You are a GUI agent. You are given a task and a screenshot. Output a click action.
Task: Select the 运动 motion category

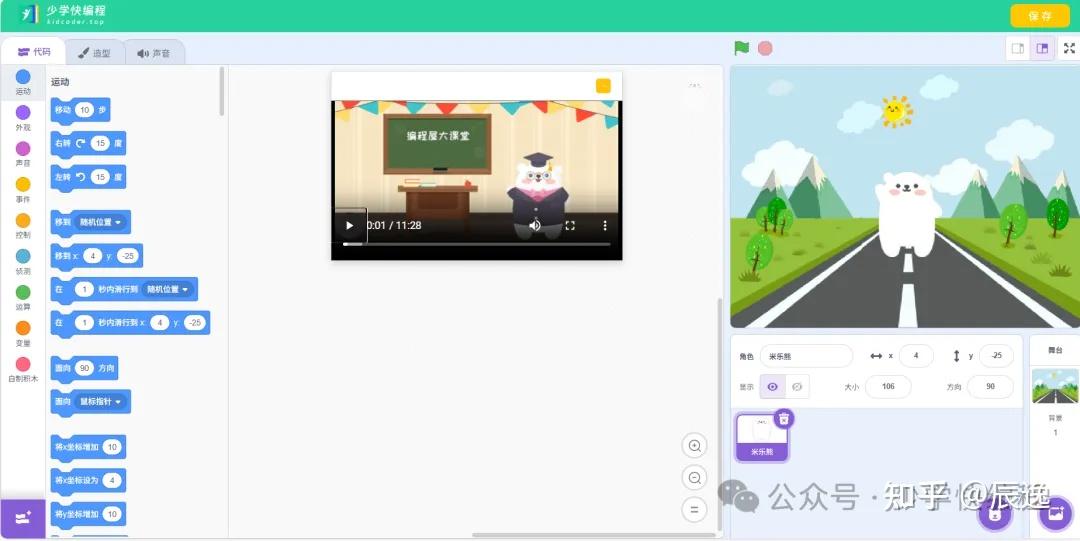[x=23, y=82]
